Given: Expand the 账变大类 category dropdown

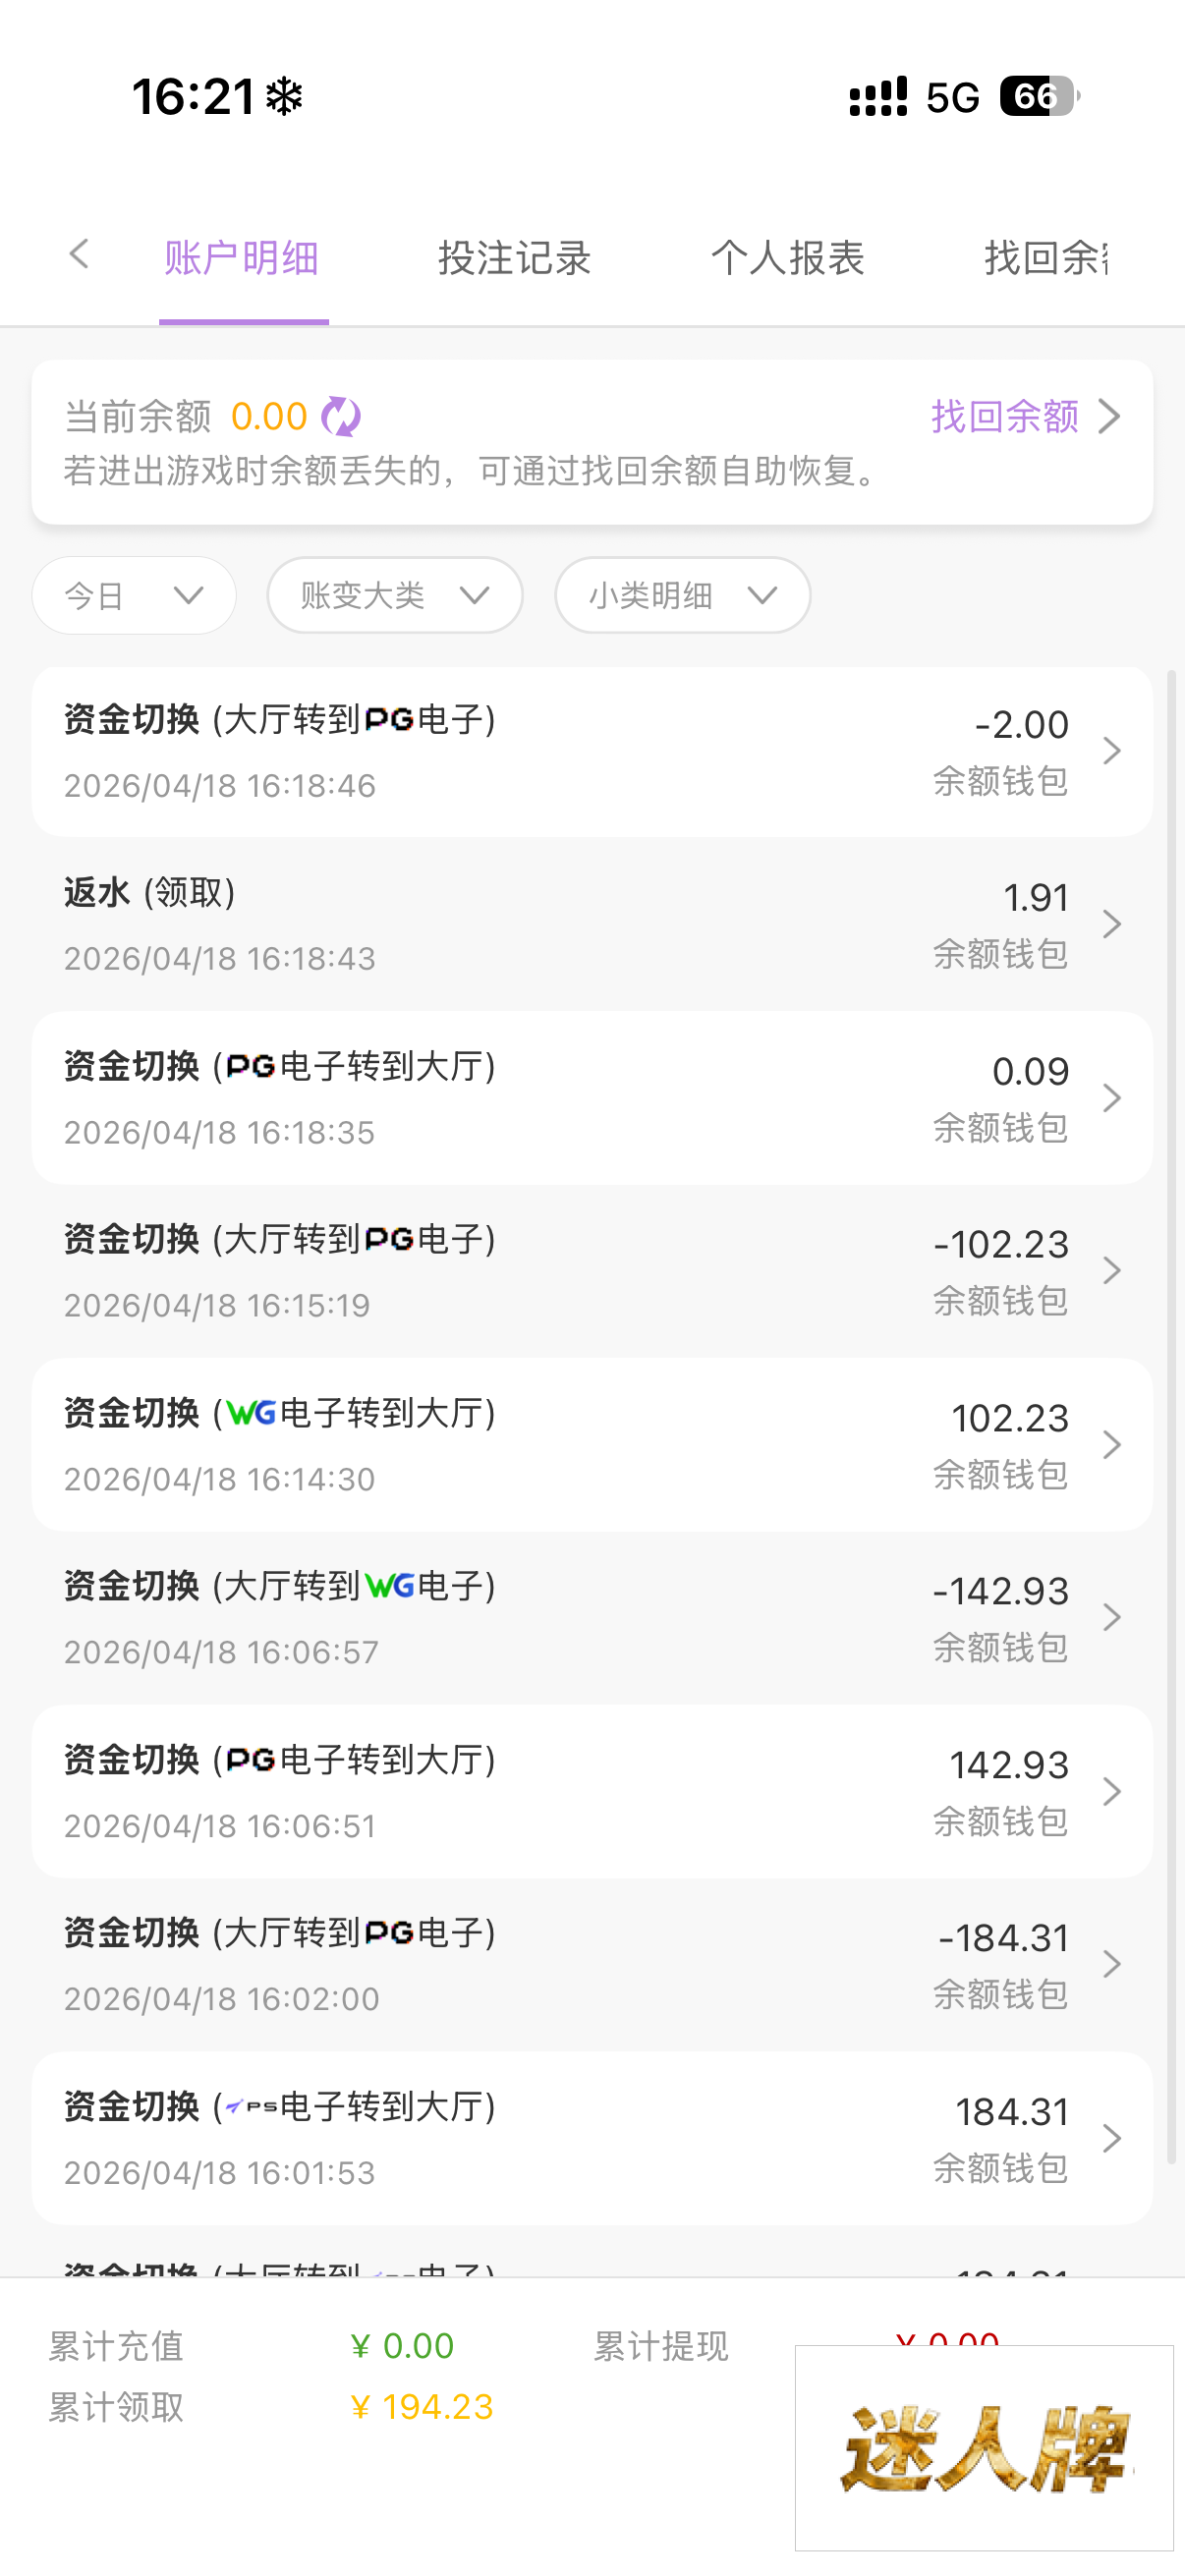Looking at the screenshot, I should click(395, 596).
